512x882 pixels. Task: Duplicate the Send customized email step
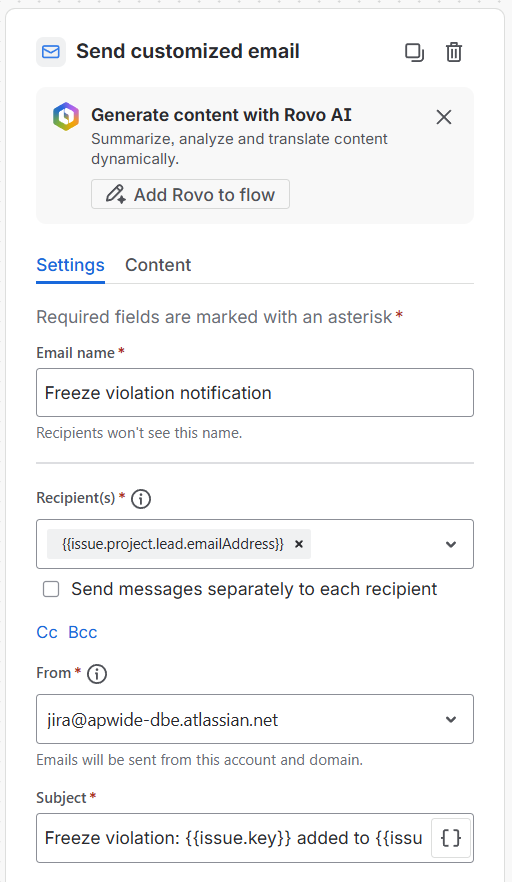(415, 52)
